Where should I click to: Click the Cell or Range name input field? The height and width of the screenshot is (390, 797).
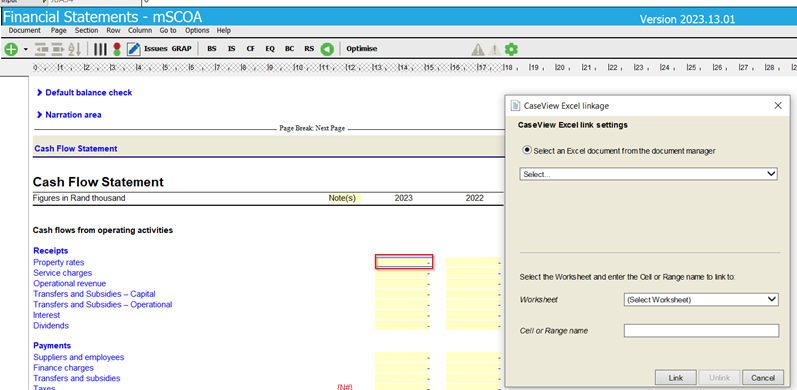coord(701,331)
